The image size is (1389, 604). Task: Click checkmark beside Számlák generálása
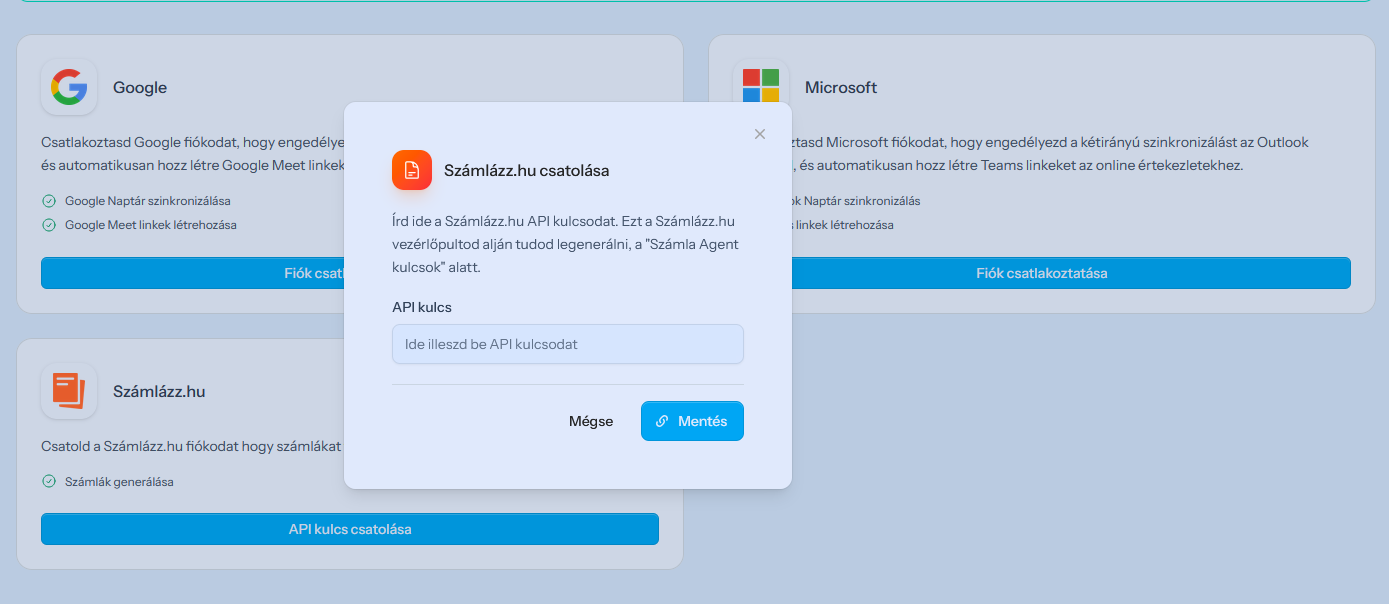[x=49, y=482]
